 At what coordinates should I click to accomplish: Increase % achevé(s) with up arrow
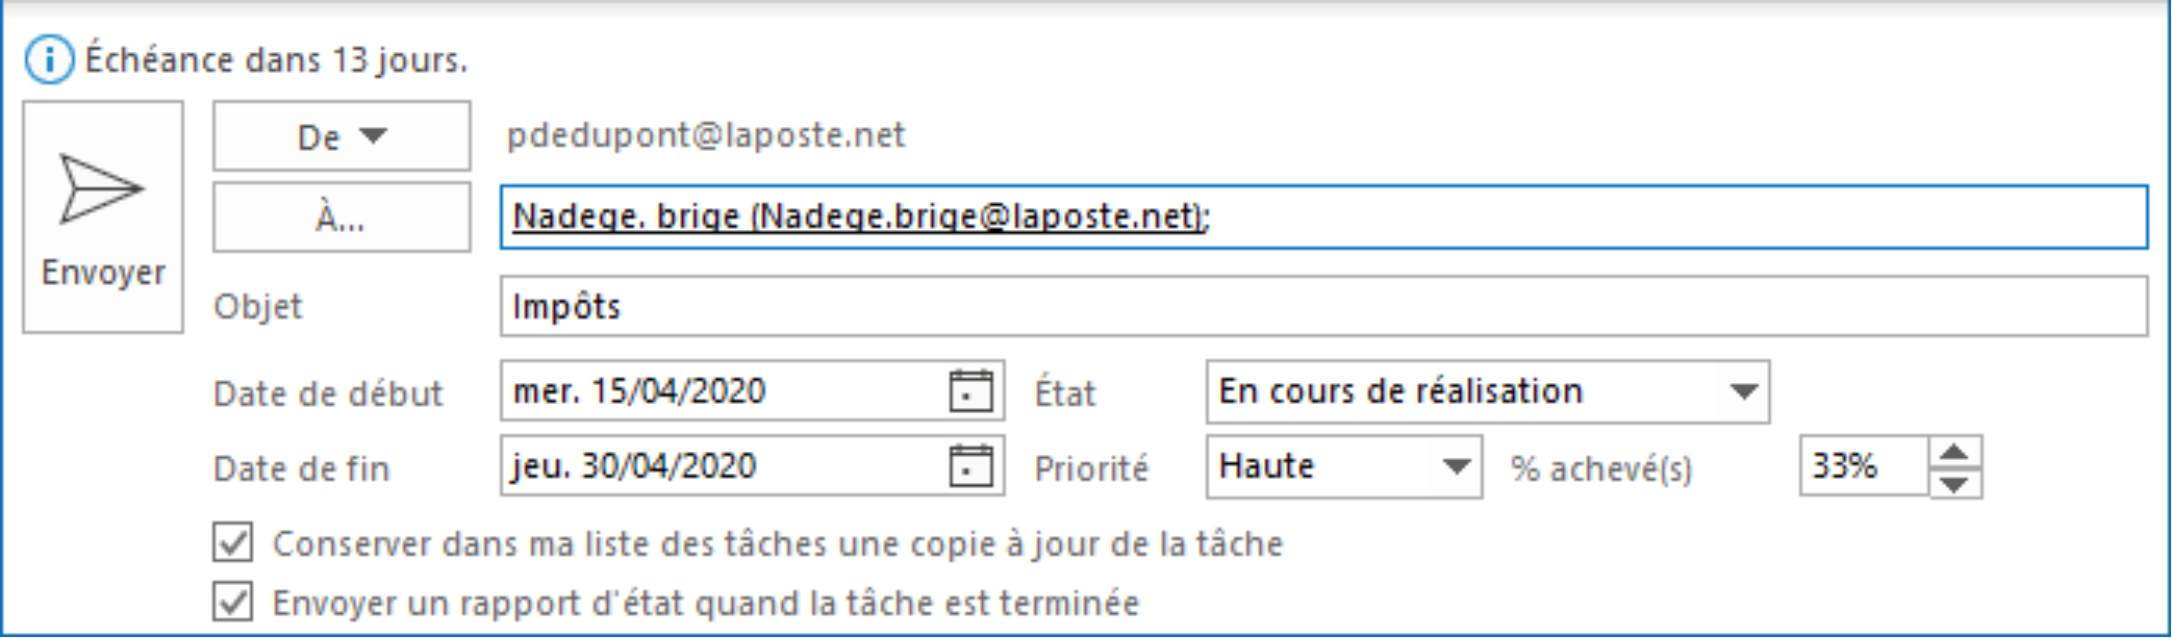click(x=1955, y=452)
